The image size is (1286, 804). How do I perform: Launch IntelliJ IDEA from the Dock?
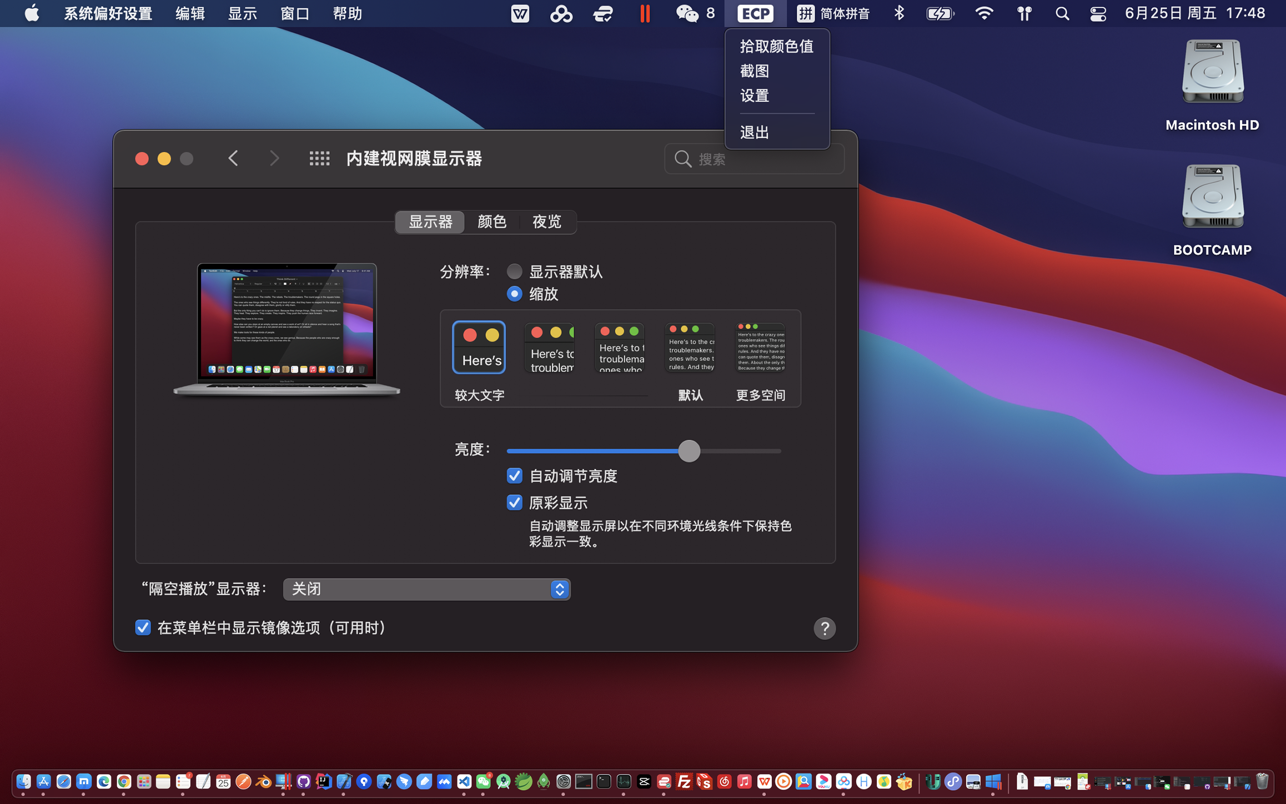(x=323, y=782)
